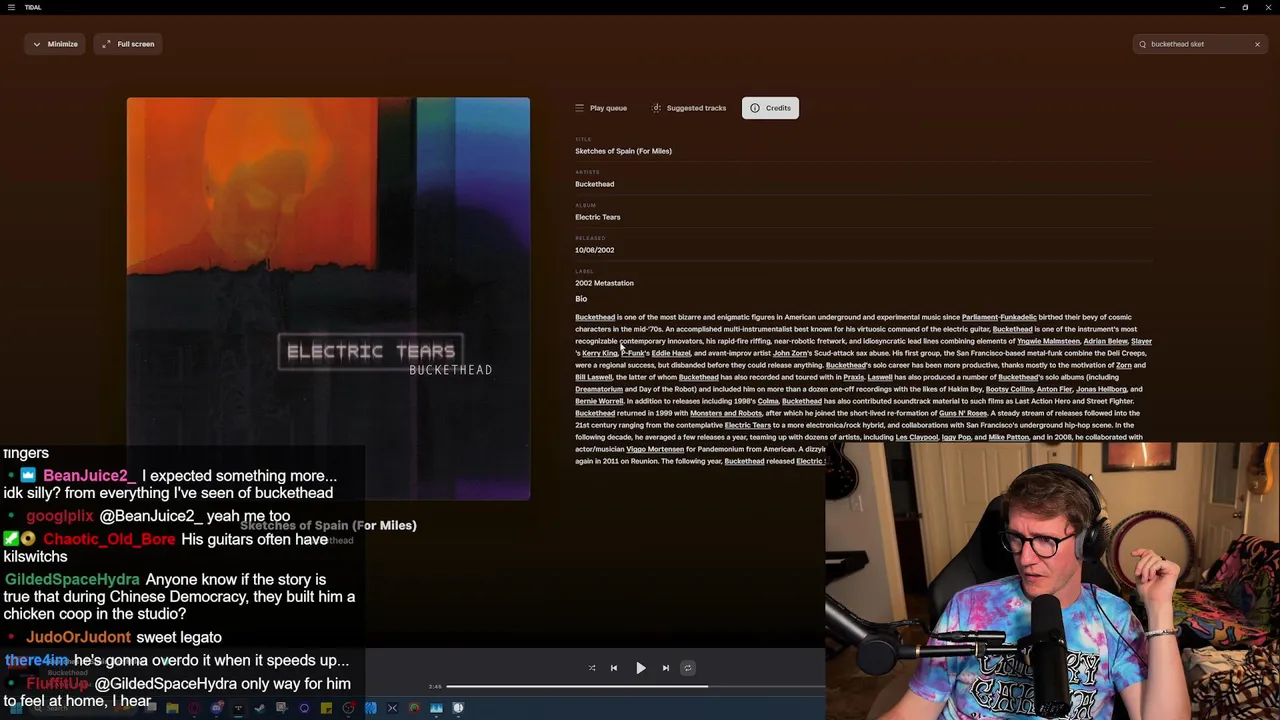Open the Bernie Worrell link
This screenshot has height=720, width=1280.
point(599,401)
